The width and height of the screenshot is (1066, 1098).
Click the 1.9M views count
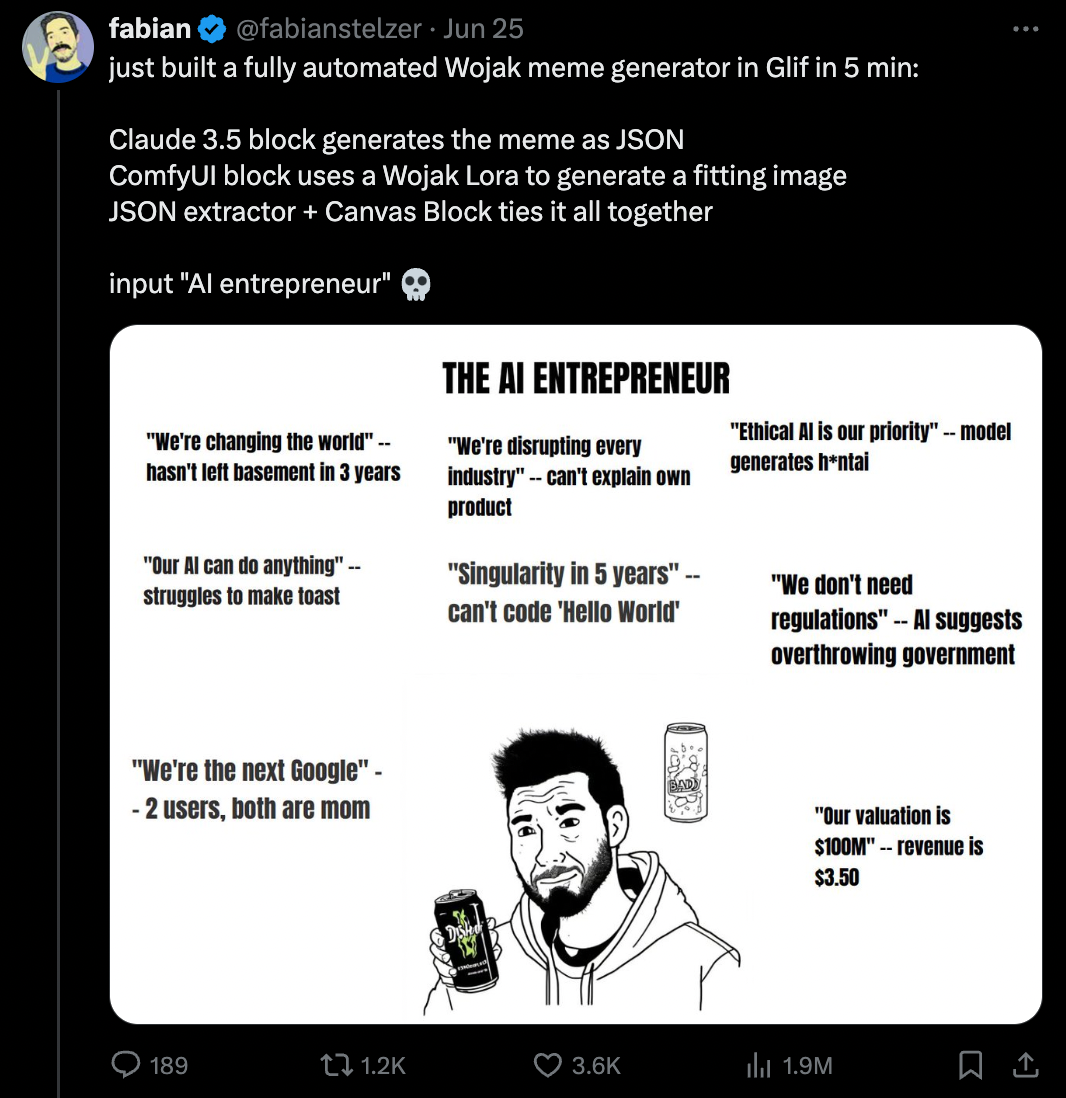[807, 1066]
